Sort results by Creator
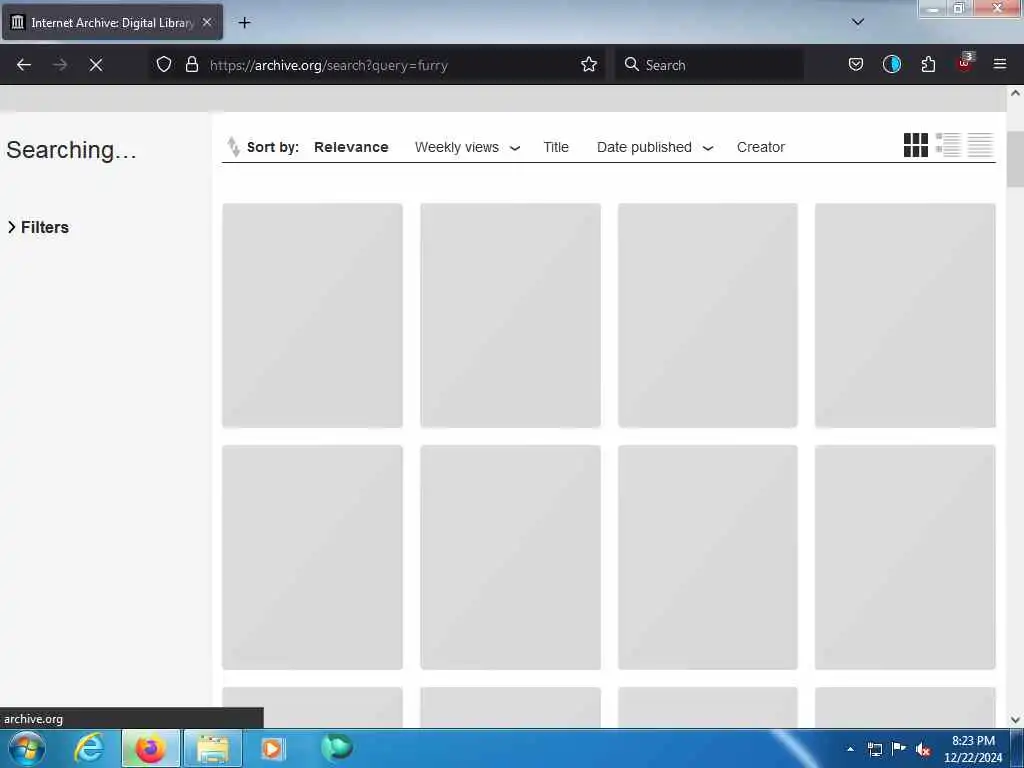This screenshot has height=768, width=1024. [761, 147]
